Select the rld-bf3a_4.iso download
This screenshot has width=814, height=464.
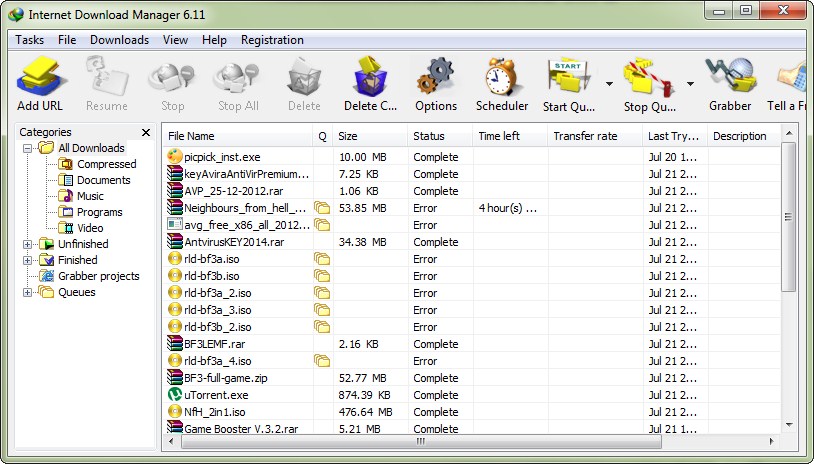pos(471,361)
